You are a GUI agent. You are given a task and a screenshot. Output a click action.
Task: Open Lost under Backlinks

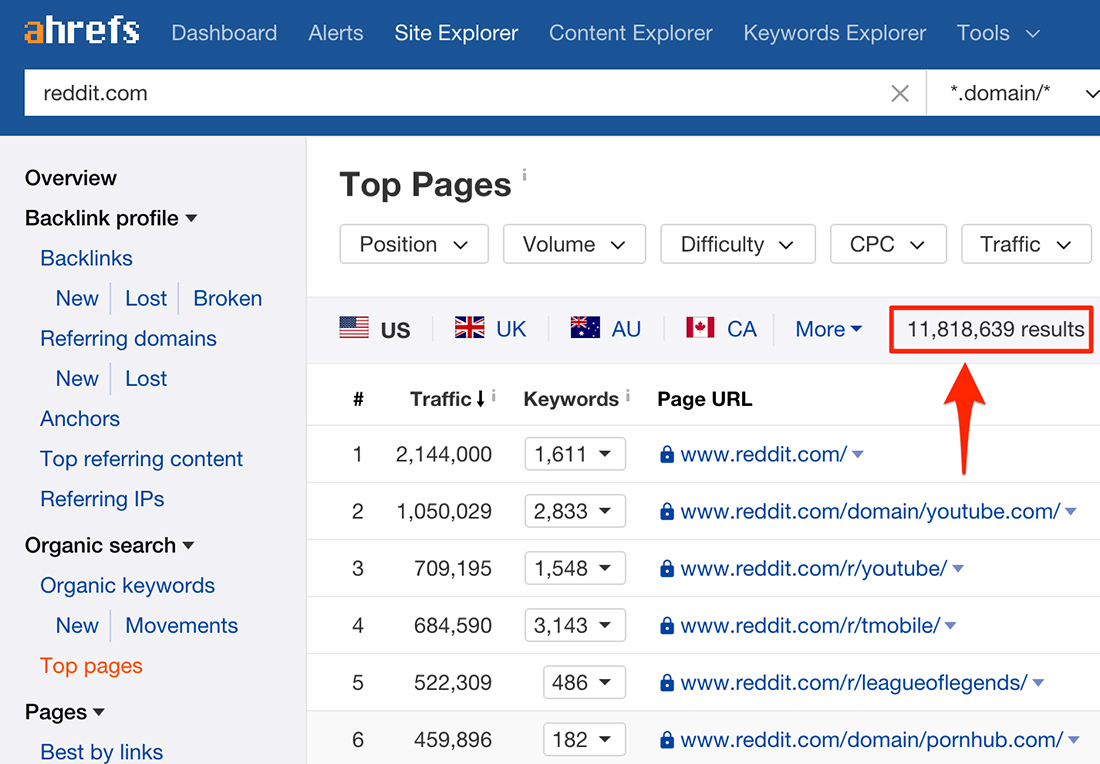point(146,298)
